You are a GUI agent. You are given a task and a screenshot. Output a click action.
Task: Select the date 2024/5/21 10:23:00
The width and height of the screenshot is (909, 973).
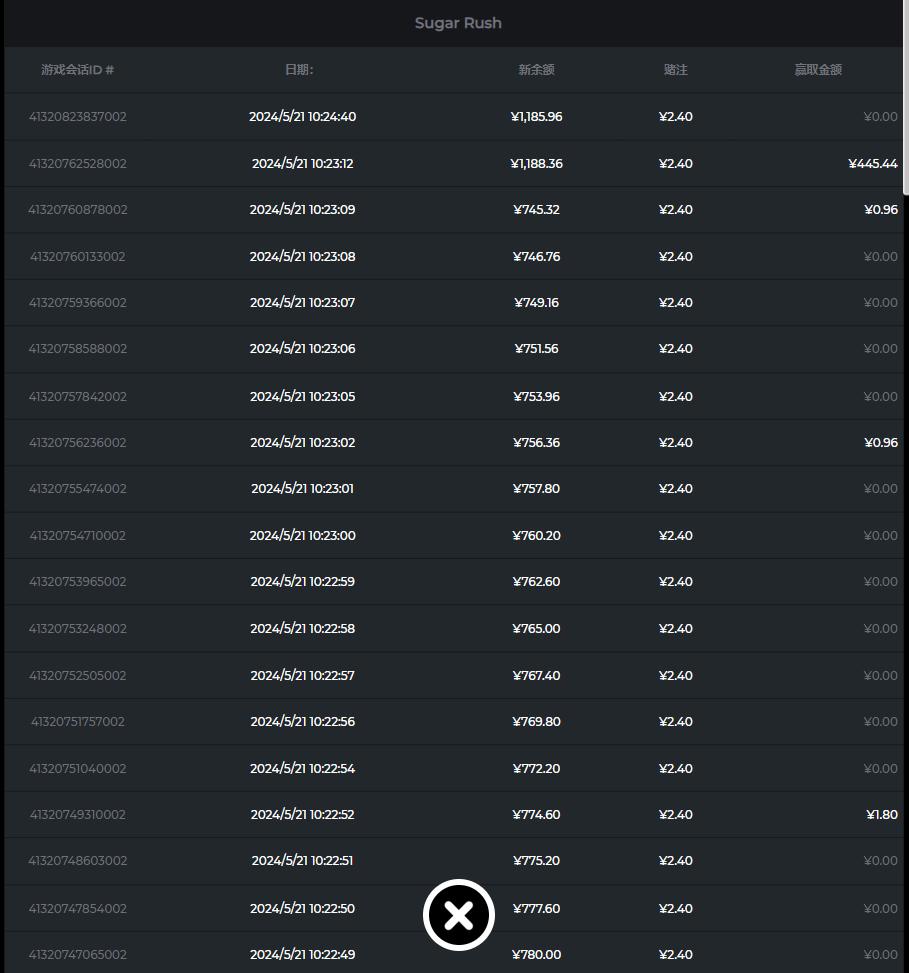(303, 536)
